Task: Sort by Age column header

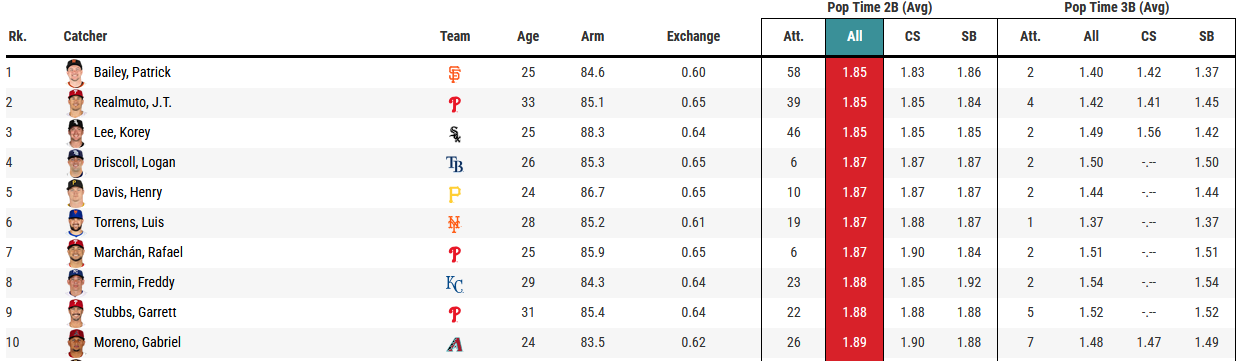Action: point(528,37)
